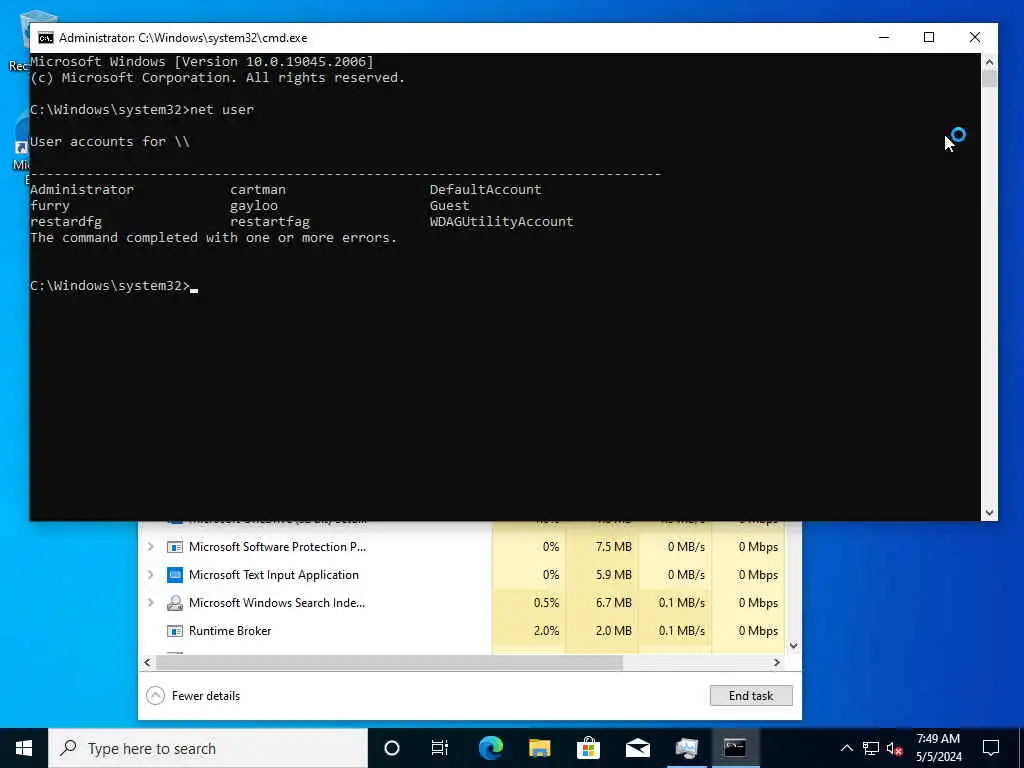The height and width of the screenshot is (768, 1024).
Task: Click the 'Administrator' account name in output
Action: point(82,189)
